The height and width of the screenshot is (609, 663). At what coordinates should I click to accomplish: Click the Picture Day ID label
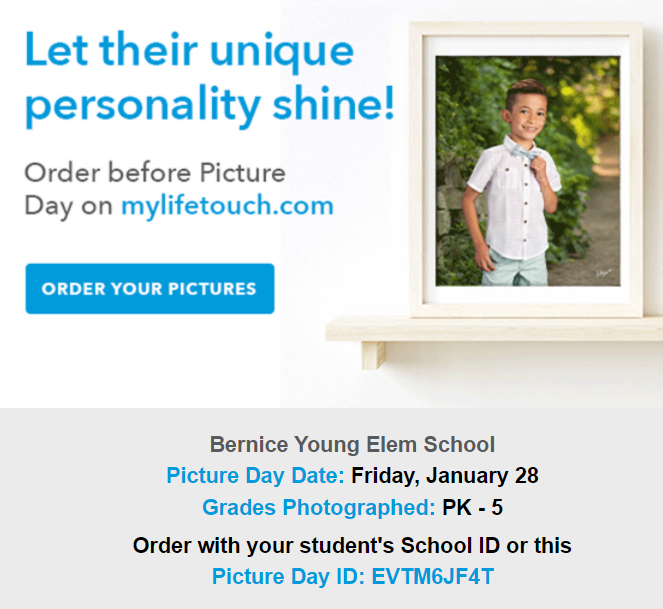point(288,576)
